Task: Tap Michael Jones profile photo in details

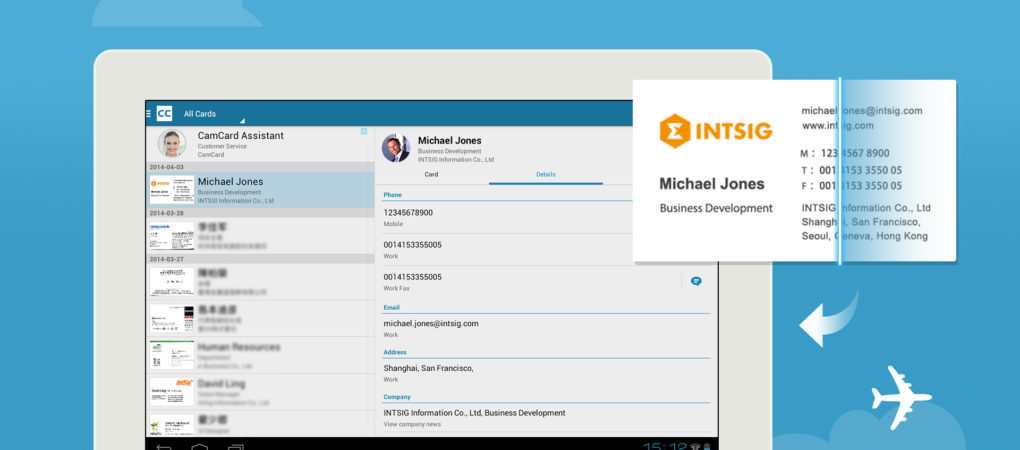Action: pos(396,148)
